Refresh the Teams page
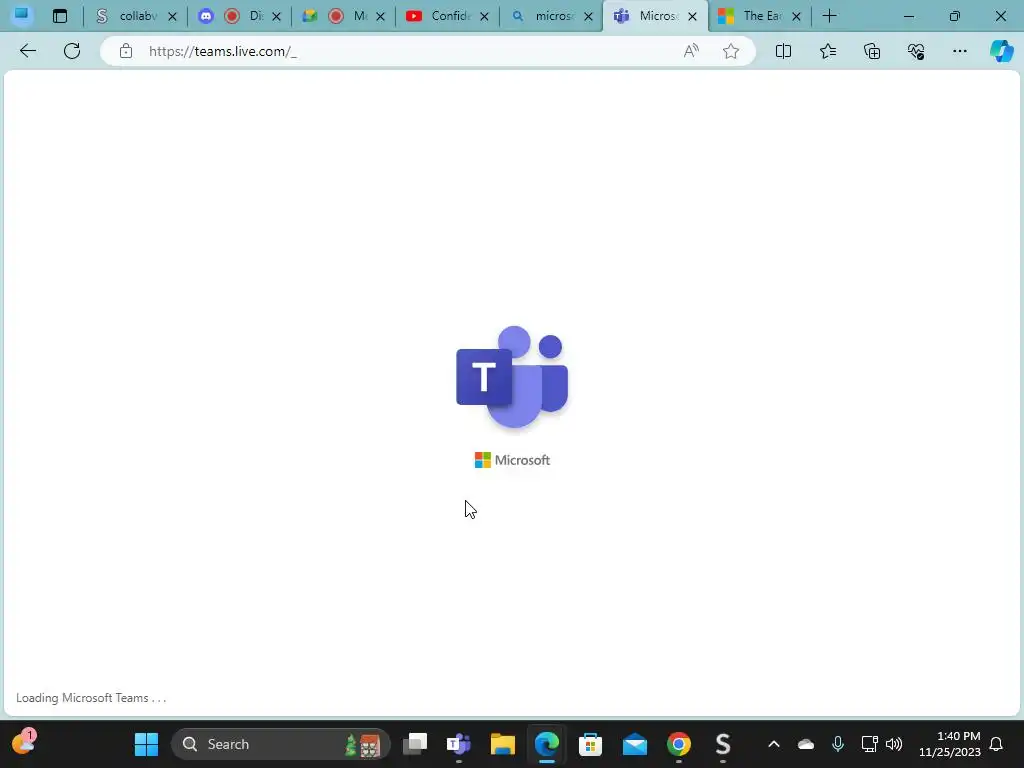Image resolution: width=1024 pixels, height=768 pixels. [72, 51]
